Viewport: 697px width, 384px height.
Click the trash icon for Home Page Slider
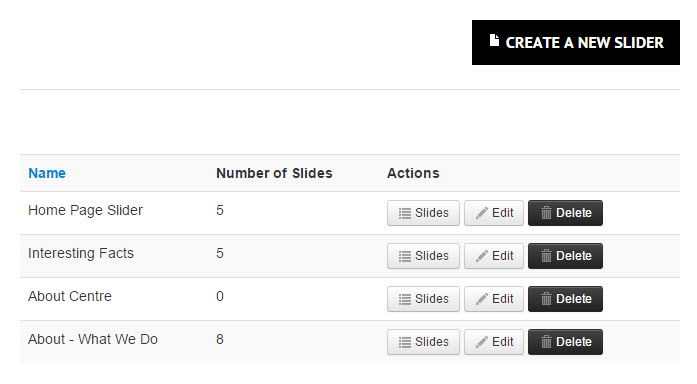coord(546,213)
